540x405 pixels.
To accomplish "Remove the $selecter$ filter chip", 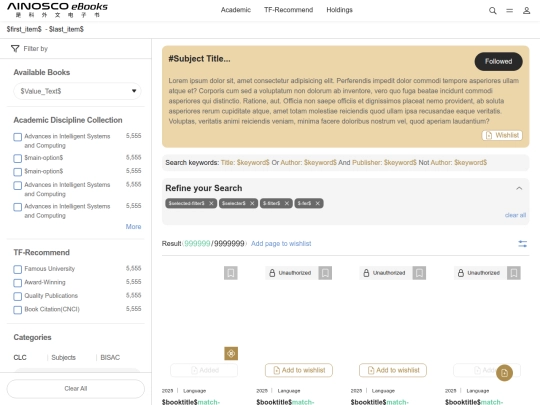I will coord(252,204).
